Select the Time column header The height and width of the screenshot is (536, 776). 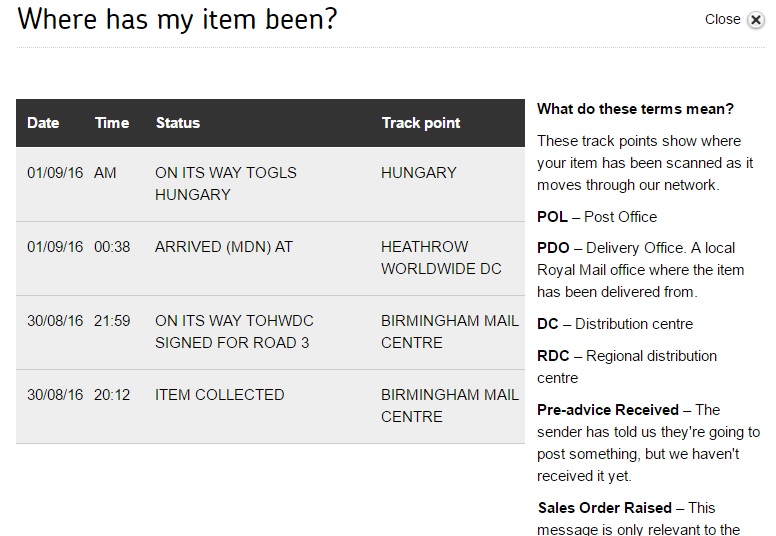coord(112,123)
